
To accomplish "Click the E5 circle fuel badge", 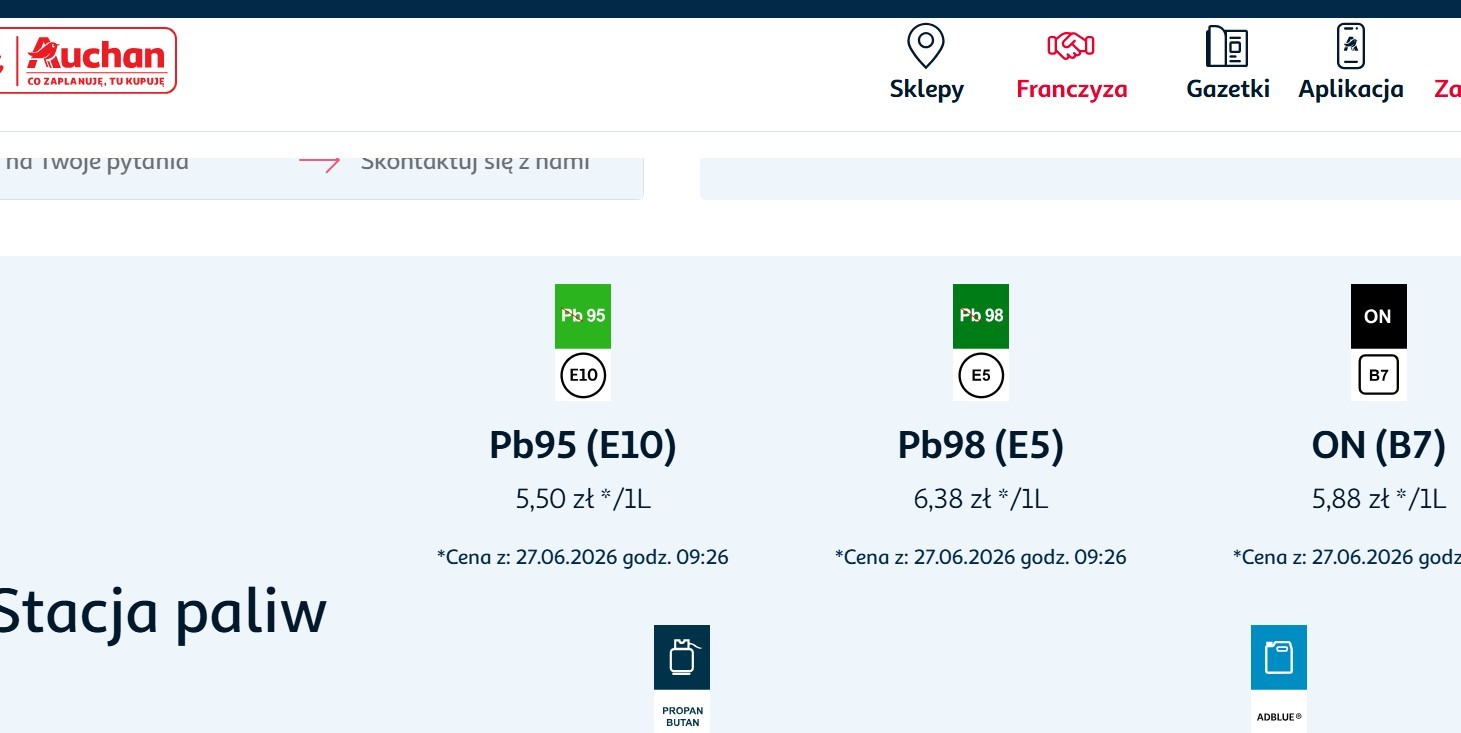I will (981, 376).
